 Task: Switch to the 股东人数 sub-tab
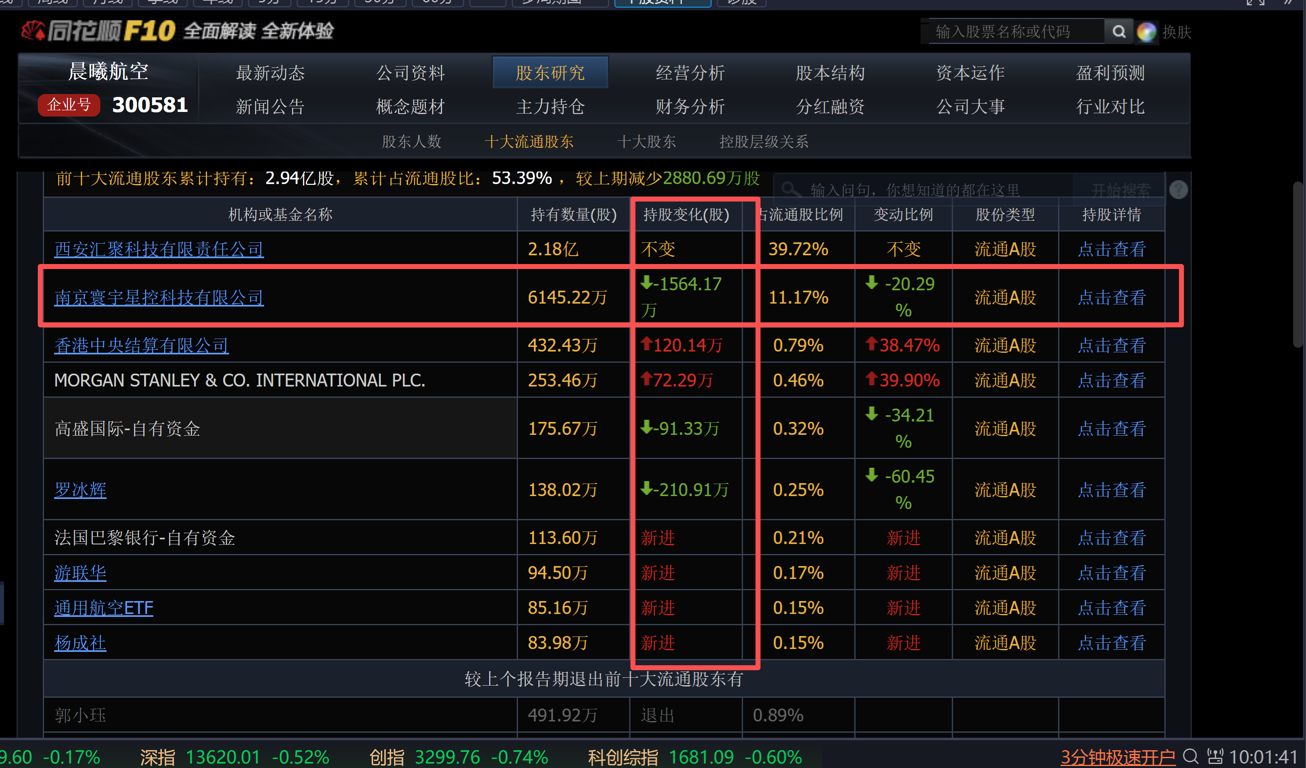[x=411, y=142]
